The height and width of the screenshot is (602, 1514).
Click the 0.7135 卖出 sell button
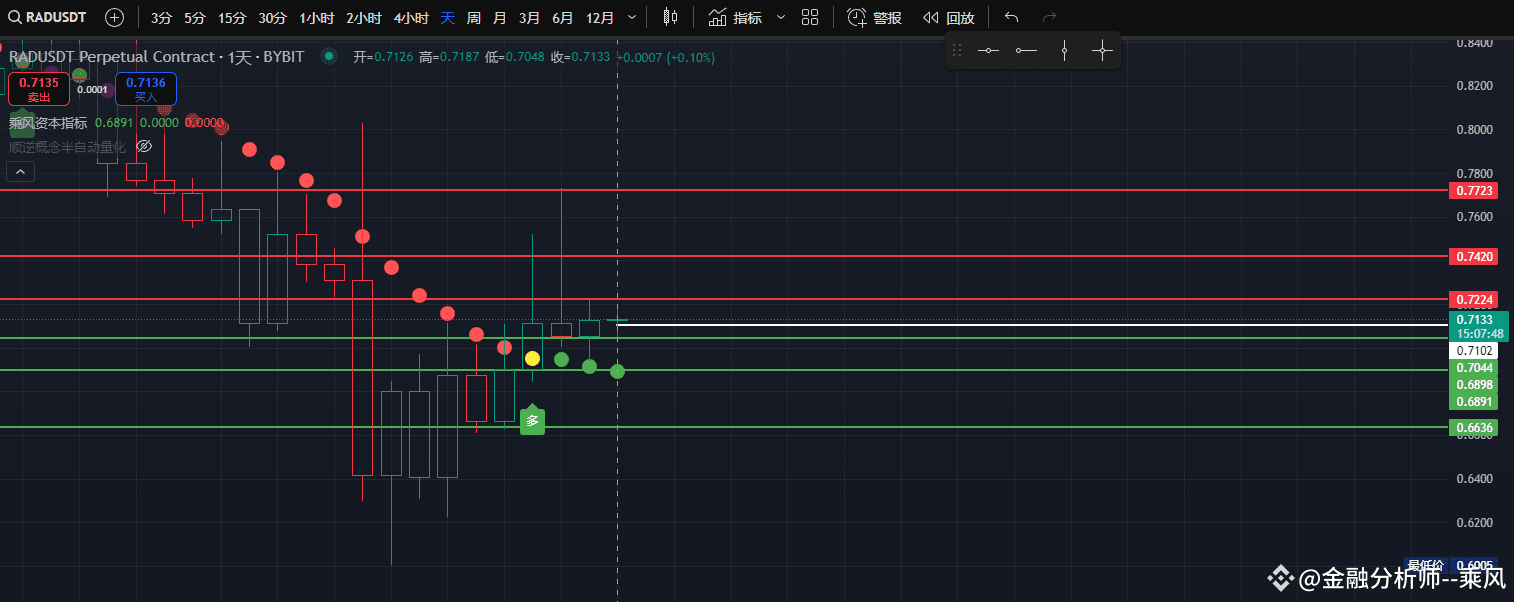click(x=39, y=89)
